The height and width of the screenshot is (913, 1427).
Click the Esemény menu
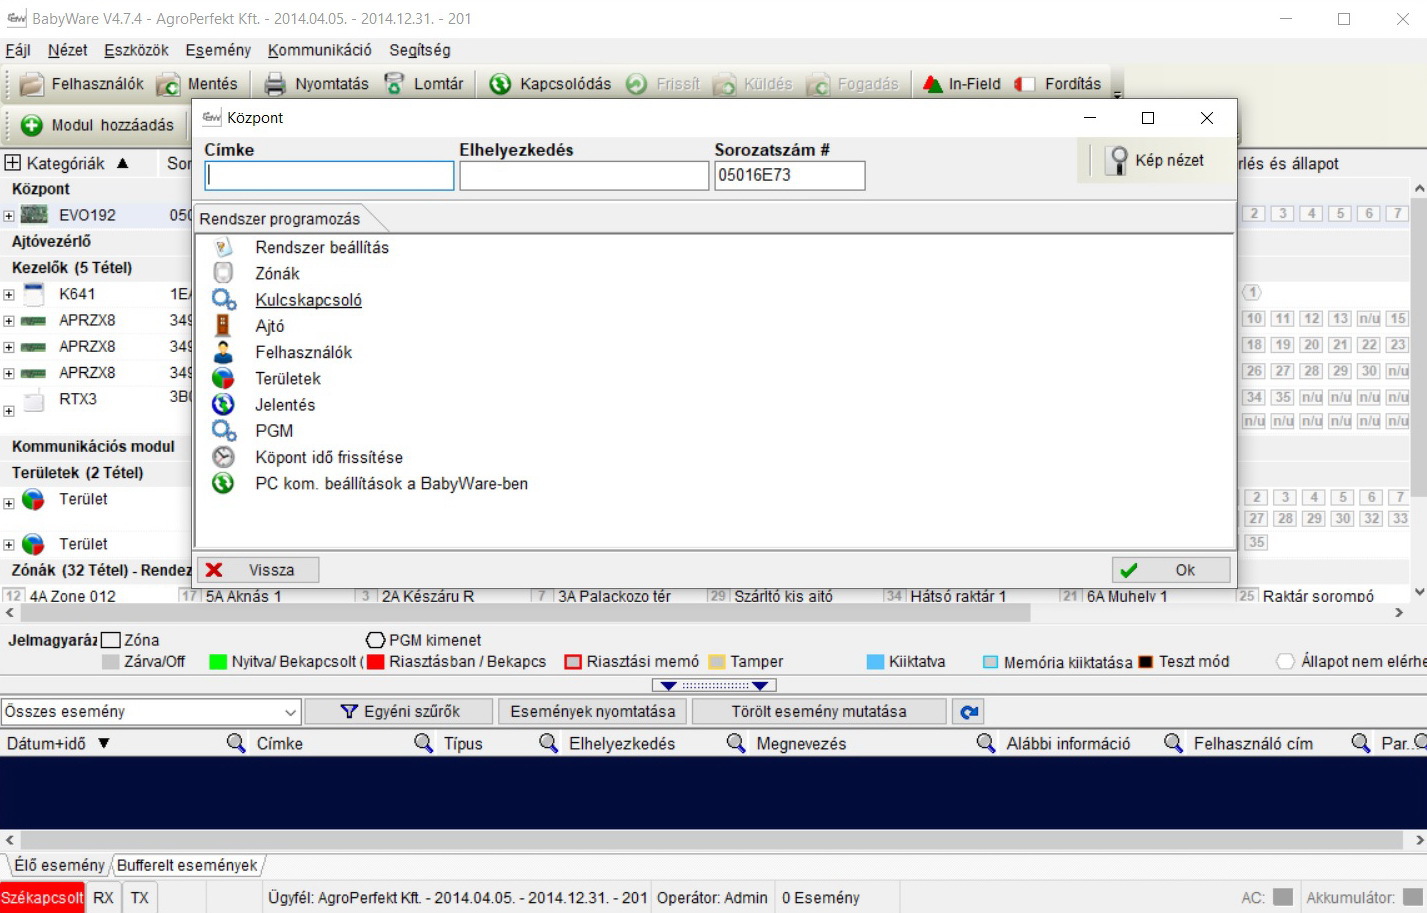tap(218, 50)
